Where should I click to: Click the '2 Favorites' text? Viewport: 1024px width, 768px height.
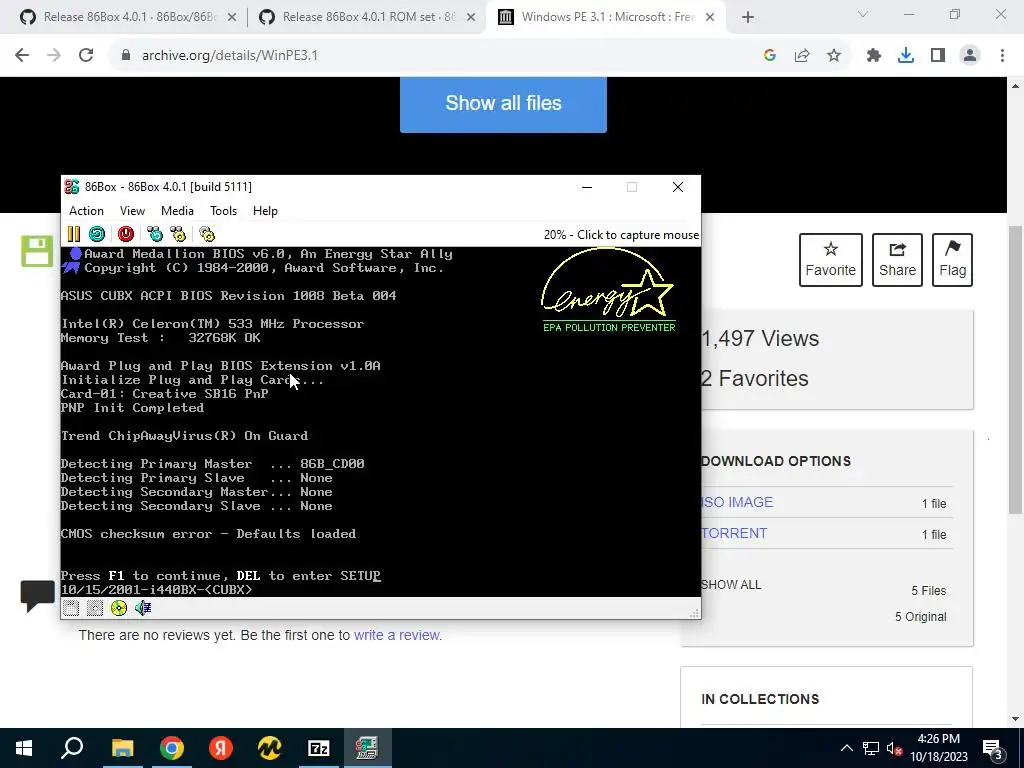pyautogui.click(x=755, y=379)
